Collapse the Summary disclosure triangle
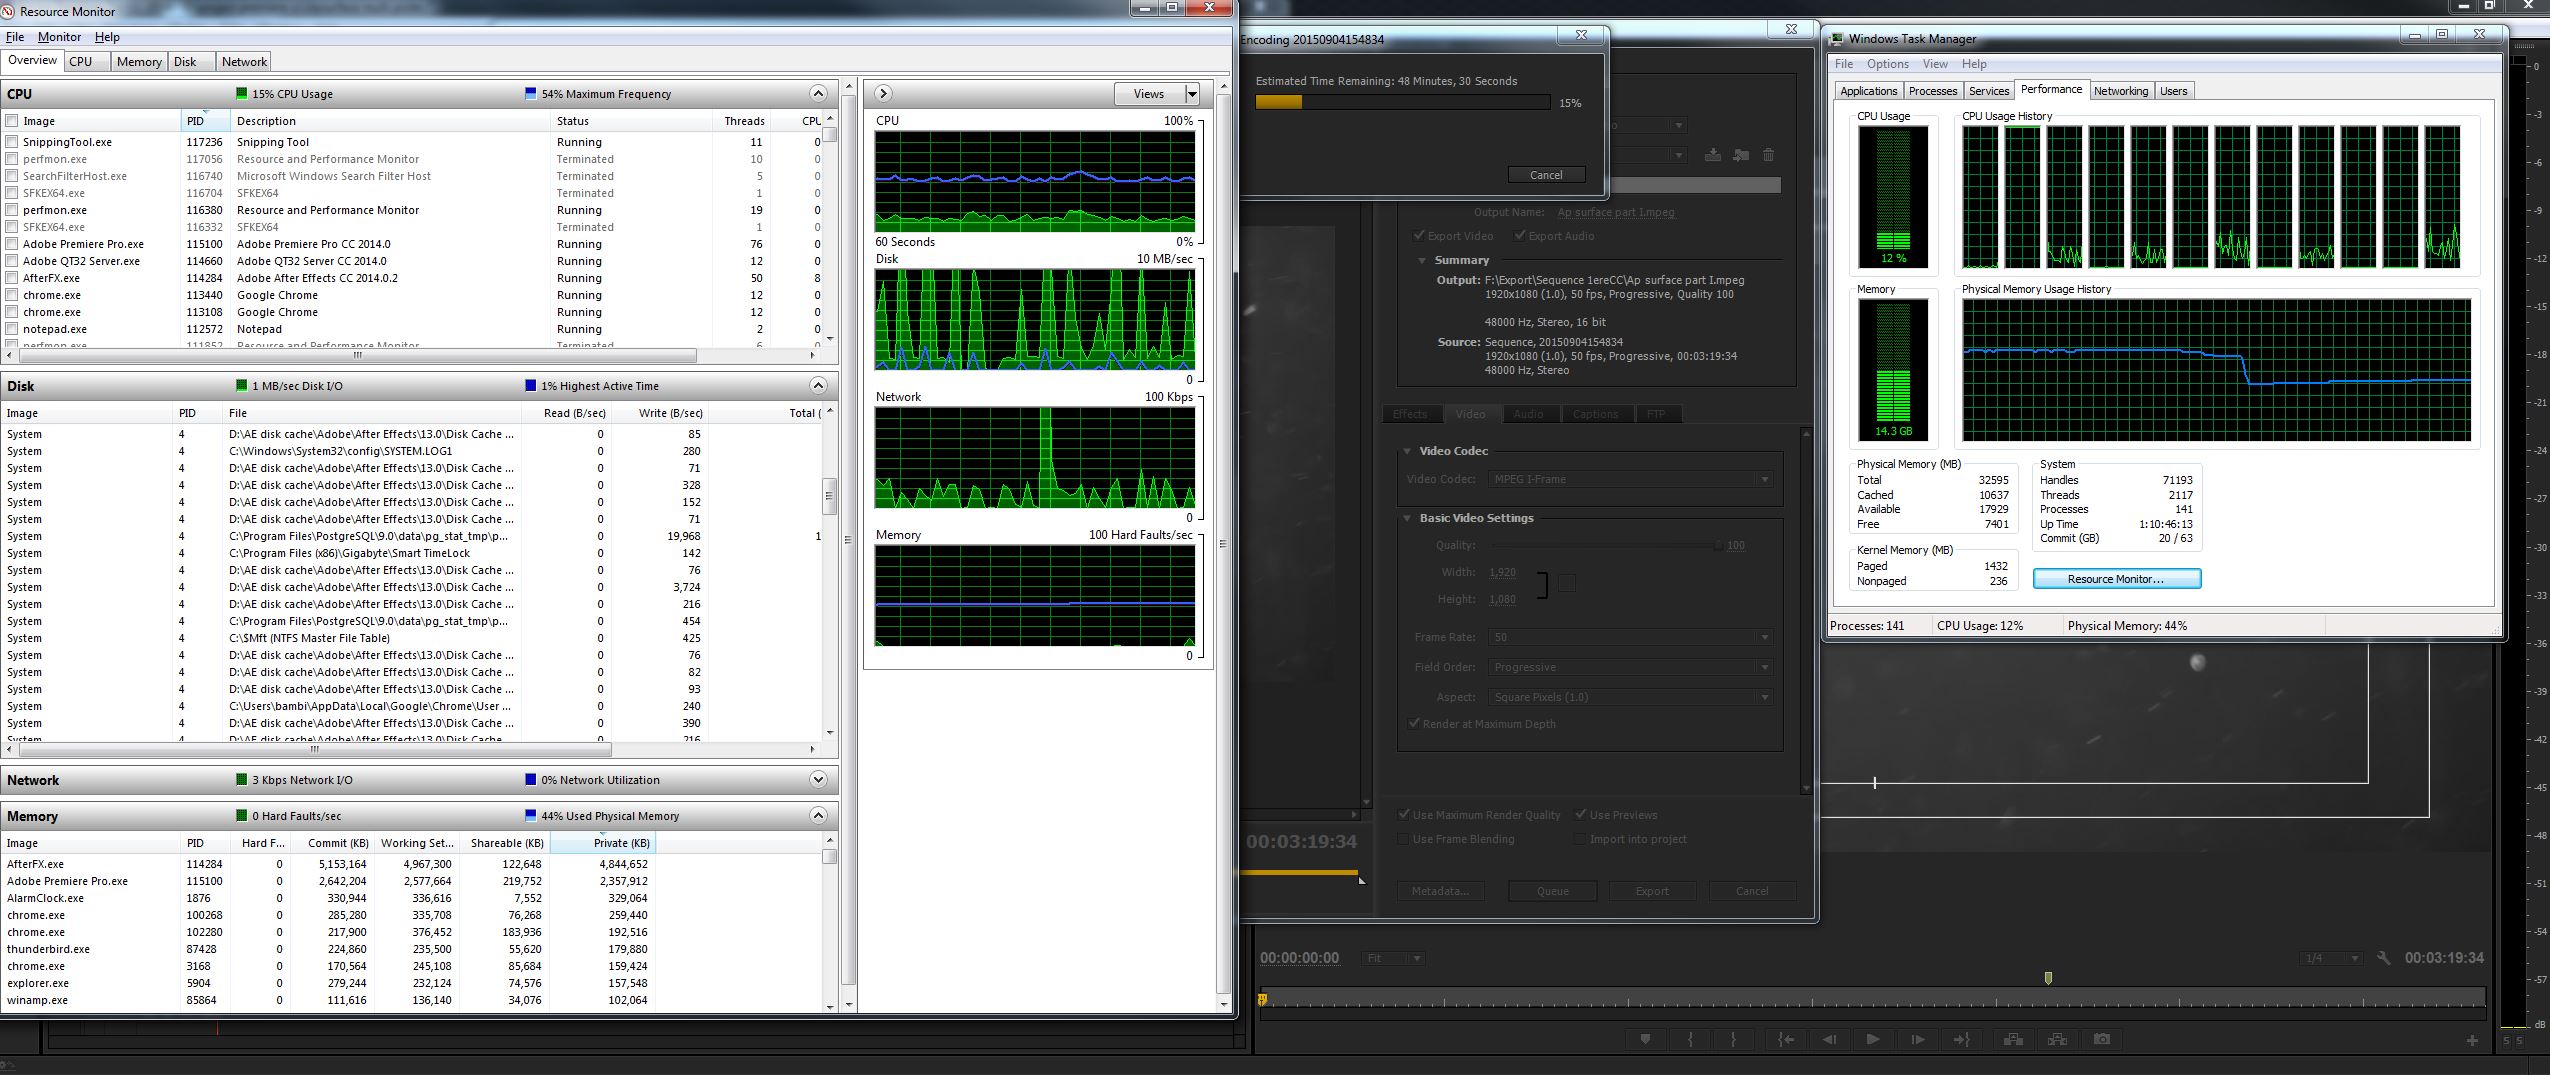Image resolution: width=2550 pixels, height=1075 pixels. pyautogui.click(x=1422, y=260)
